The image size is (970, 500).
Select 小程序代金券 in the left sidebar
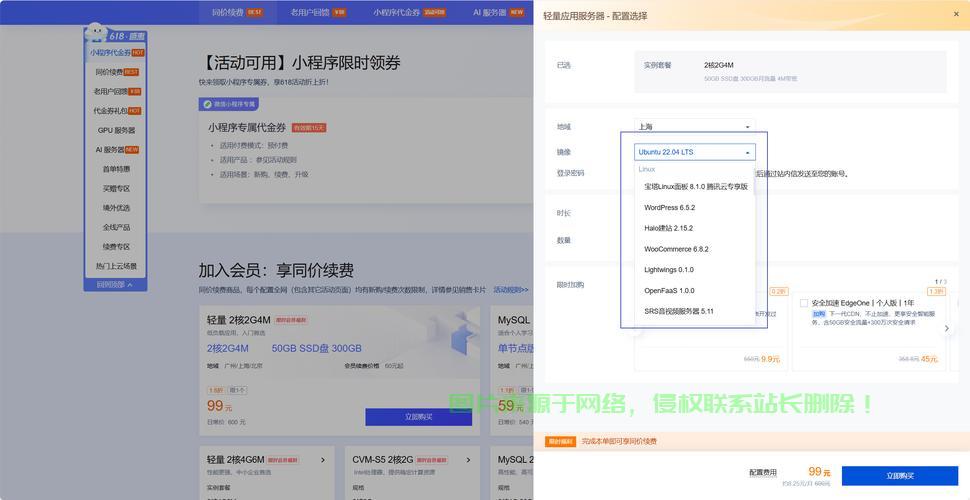coord(116,53)
